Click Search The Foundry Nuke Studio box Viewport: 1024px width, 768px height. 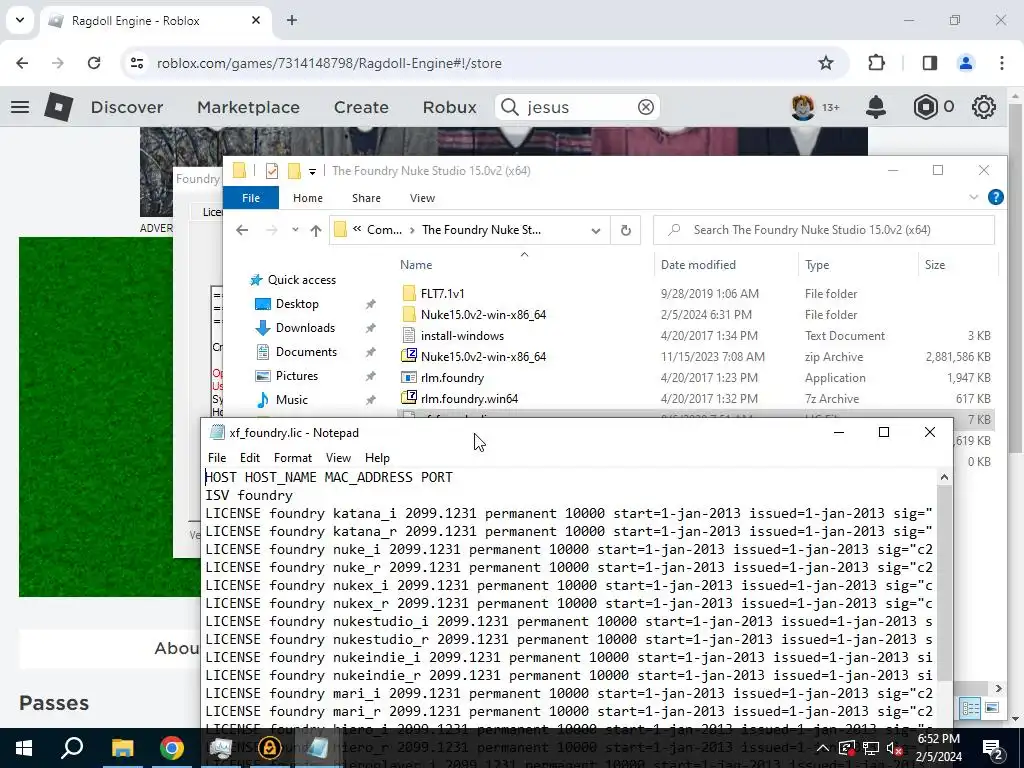[x=824, y=230]
